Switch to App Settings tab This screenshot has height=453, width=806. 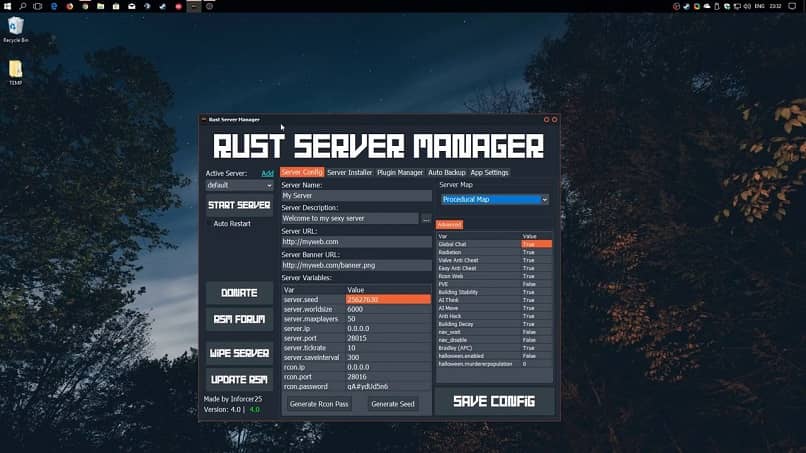[489, 172]
